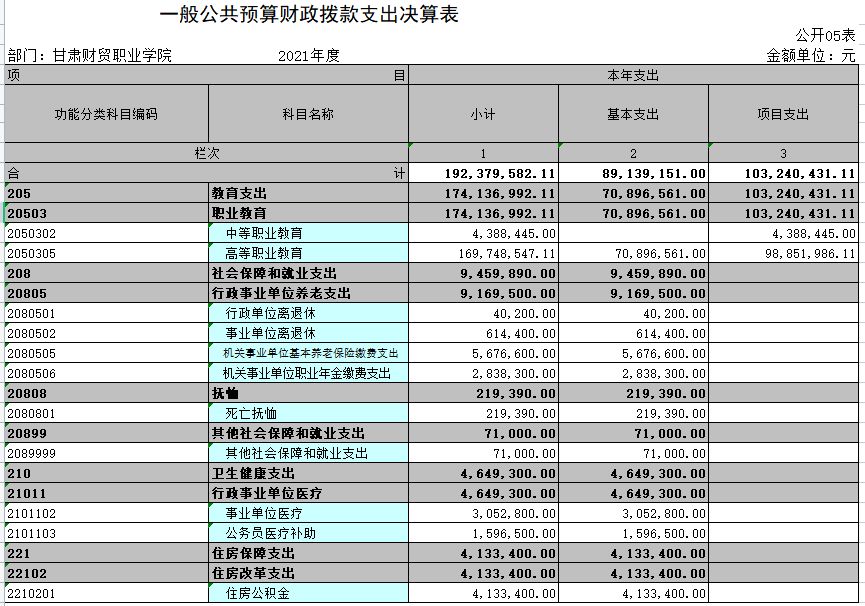Select the 高等职业教育 cell
This screenshot has height=606, width=865.
coord(308,253)
